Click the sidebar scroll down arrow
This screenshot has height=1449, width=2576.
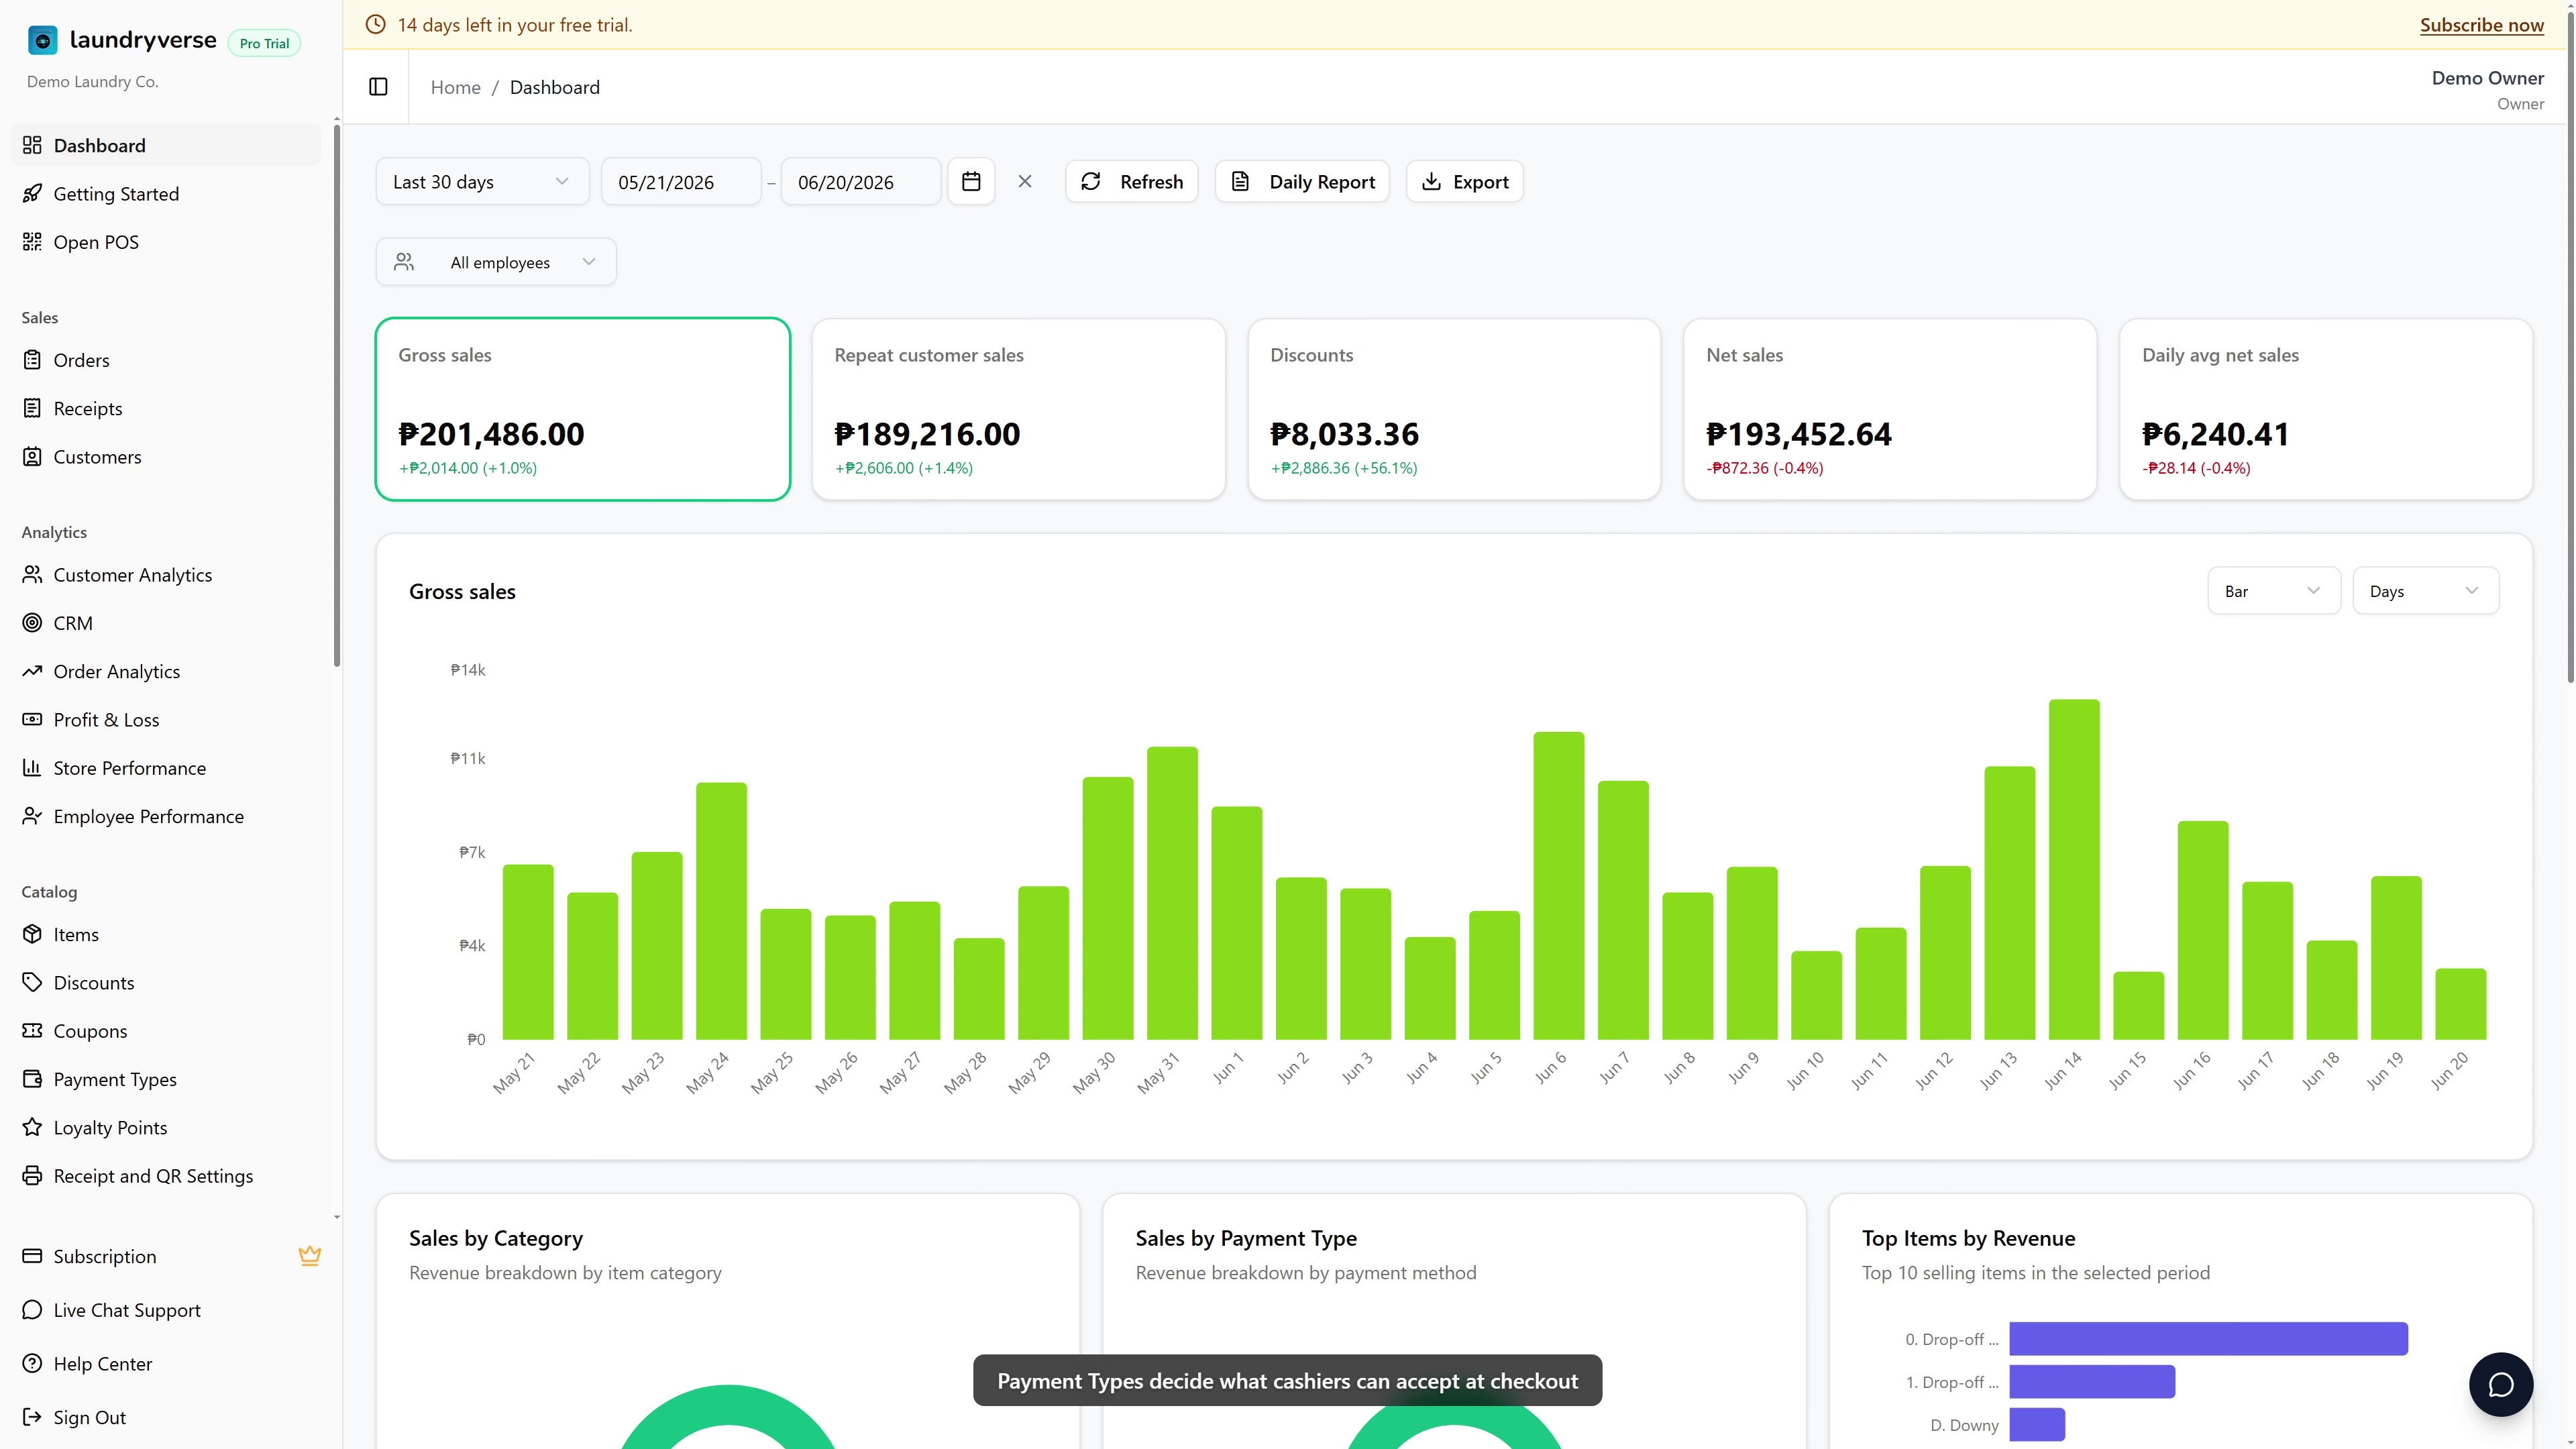coord(337,1217)
